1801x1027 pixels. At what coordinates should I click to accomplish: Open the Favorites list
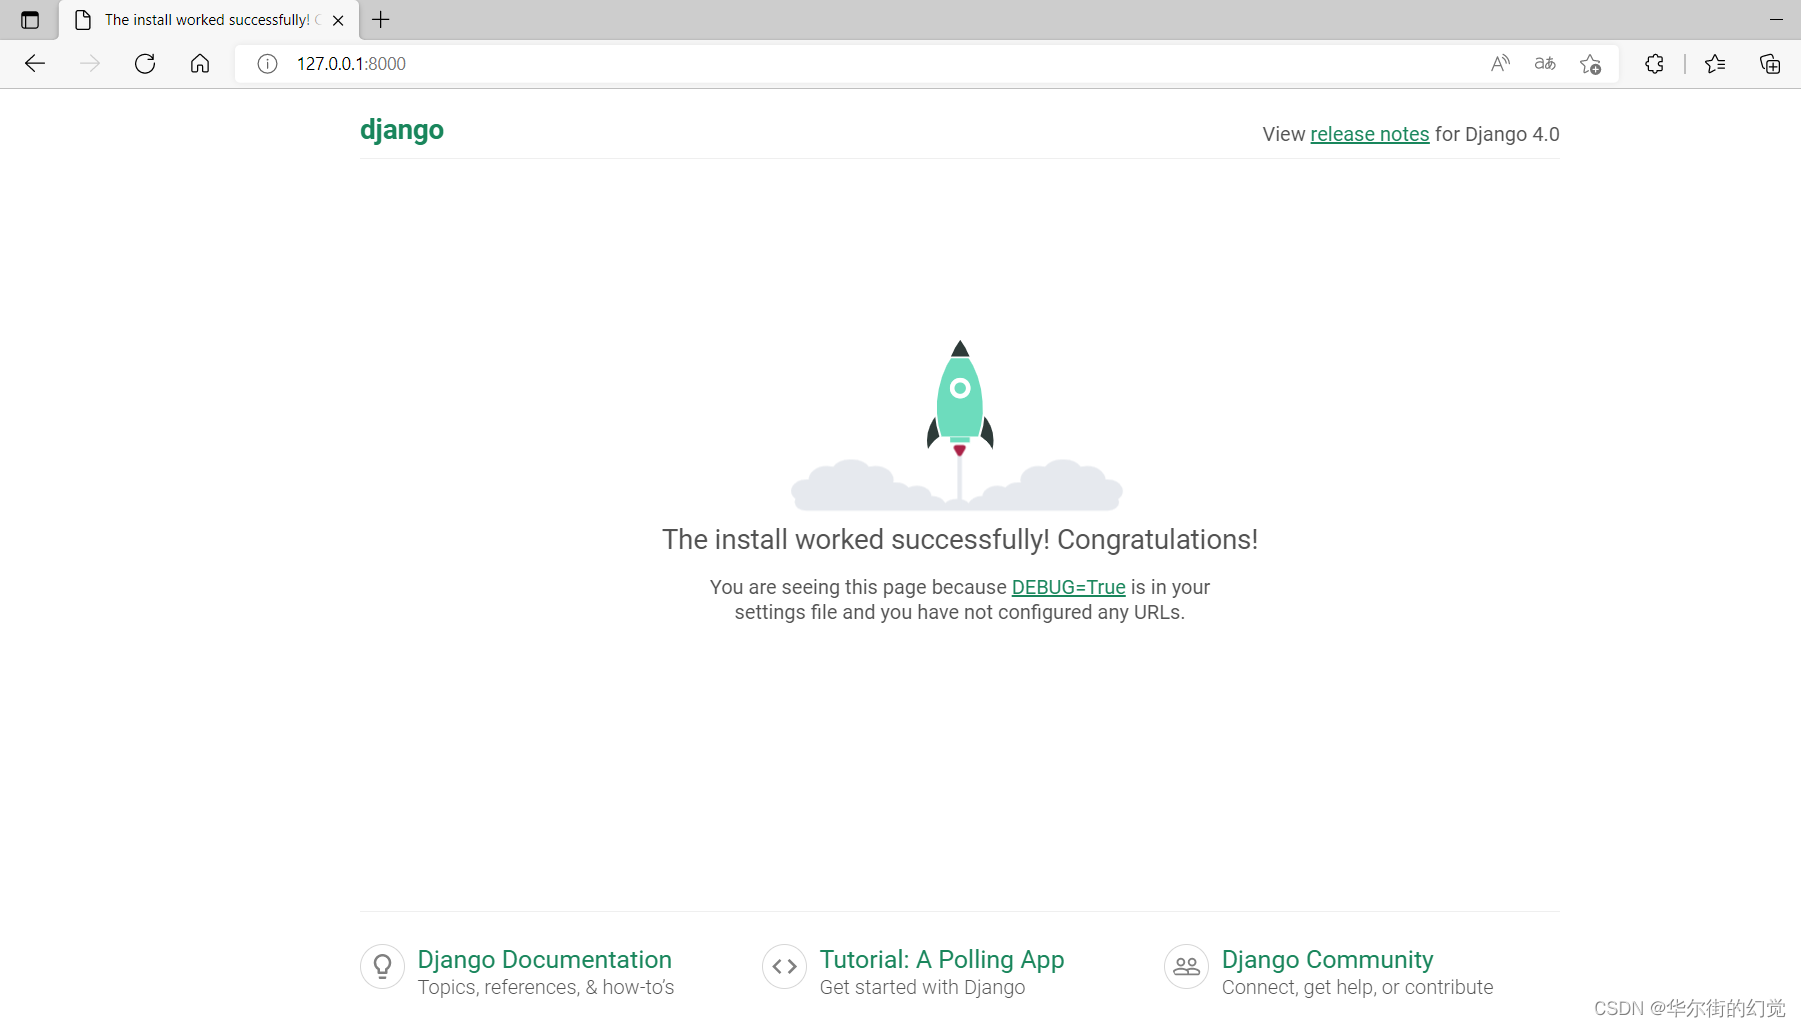coord(1715,63)
